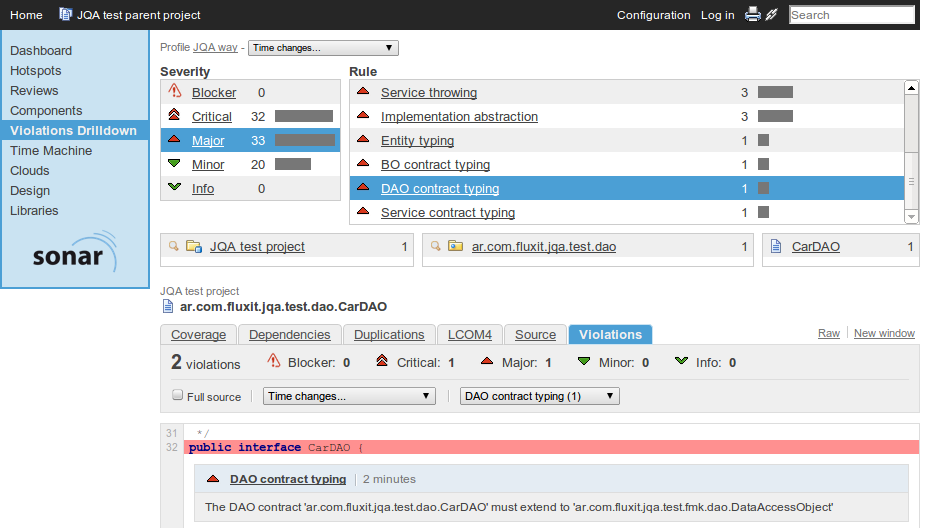The image size is (925, 528).
Task: Click the Info icon in the violations summary
Action: point(681,360)
